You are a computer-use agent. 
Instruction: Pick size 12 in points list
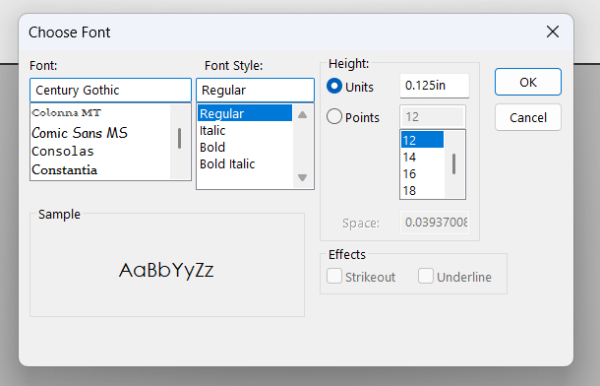point(422,140)
